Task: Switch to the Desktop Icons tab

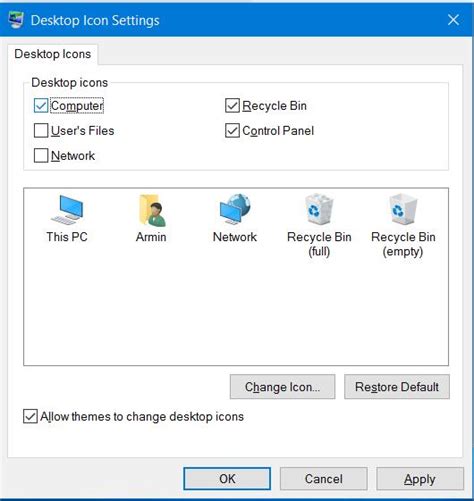Action: click(53, 54)
